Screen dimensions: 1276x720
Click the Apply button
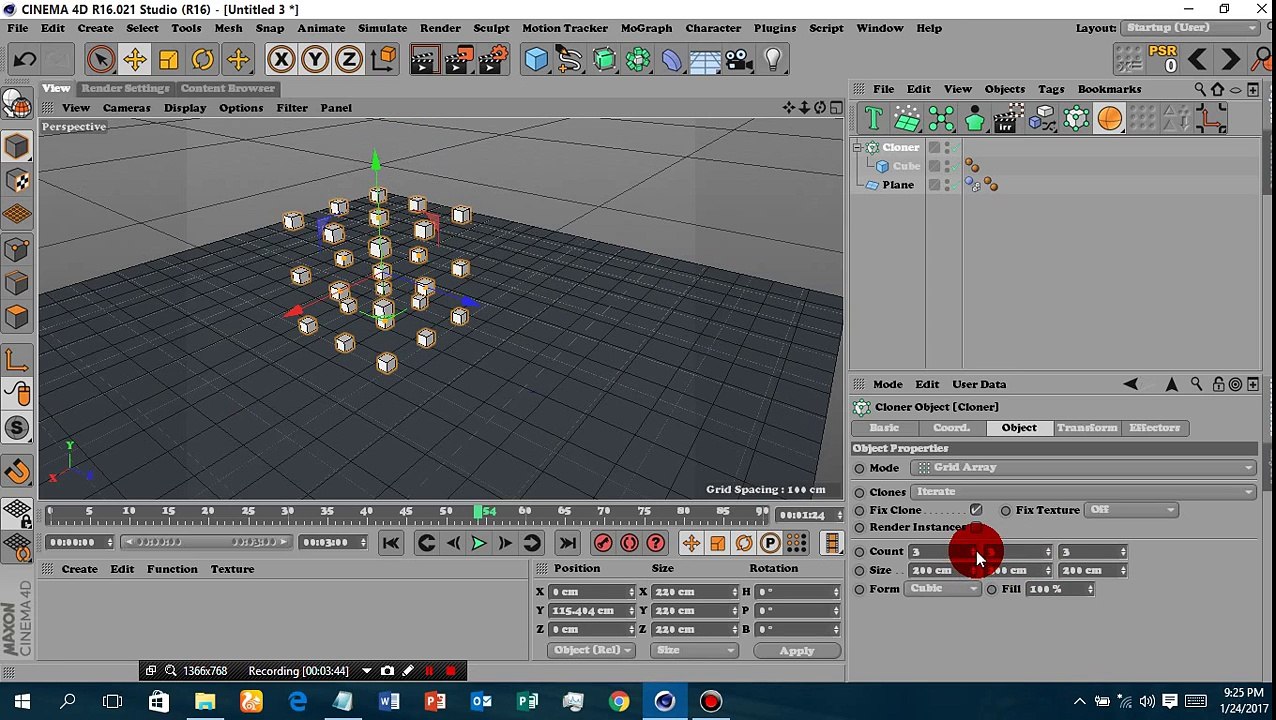(x=797, y=651)
